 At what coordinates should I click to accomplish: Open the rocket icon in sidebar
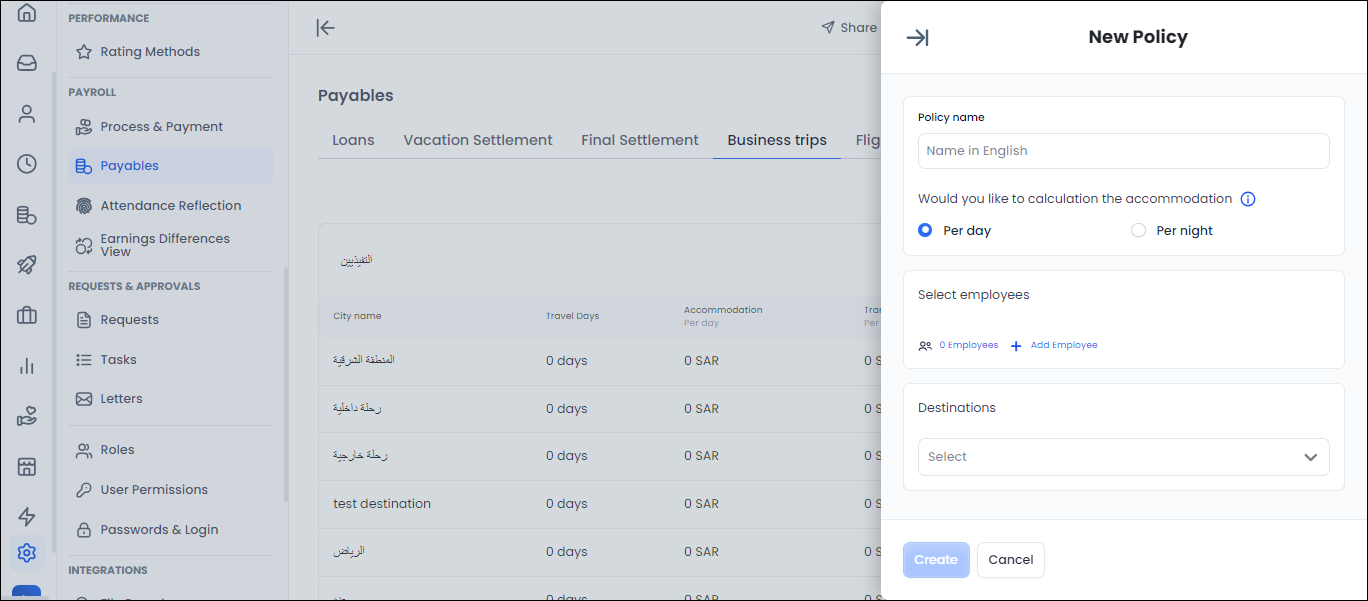click(27, 265)
